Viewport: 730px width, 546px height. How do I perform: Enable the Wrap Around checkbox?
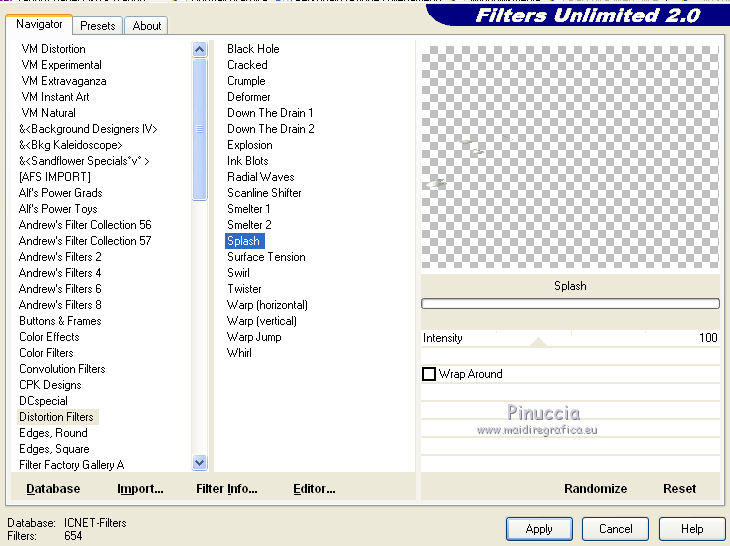(429, 374)
